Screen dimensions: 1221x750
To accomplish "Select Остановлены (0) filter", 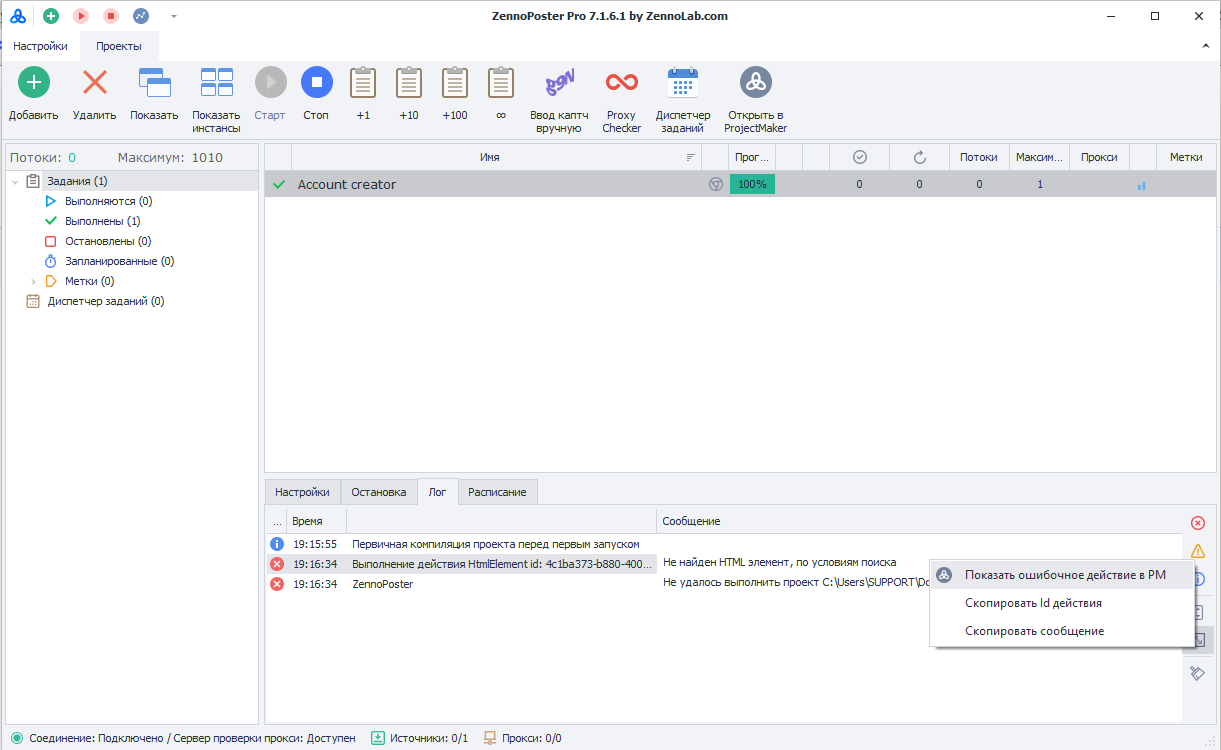I will (108, 241).
